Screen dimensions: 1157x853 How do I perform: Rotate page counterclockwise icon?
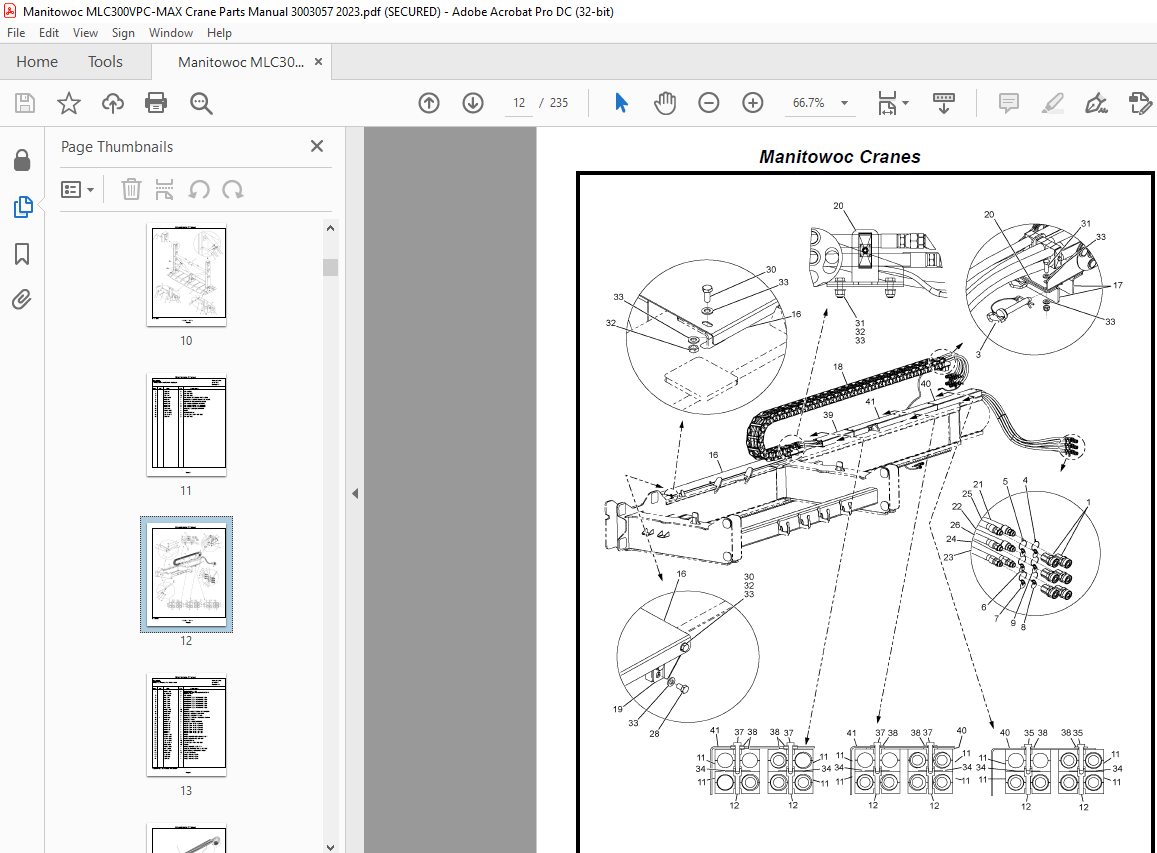point(198,190)
